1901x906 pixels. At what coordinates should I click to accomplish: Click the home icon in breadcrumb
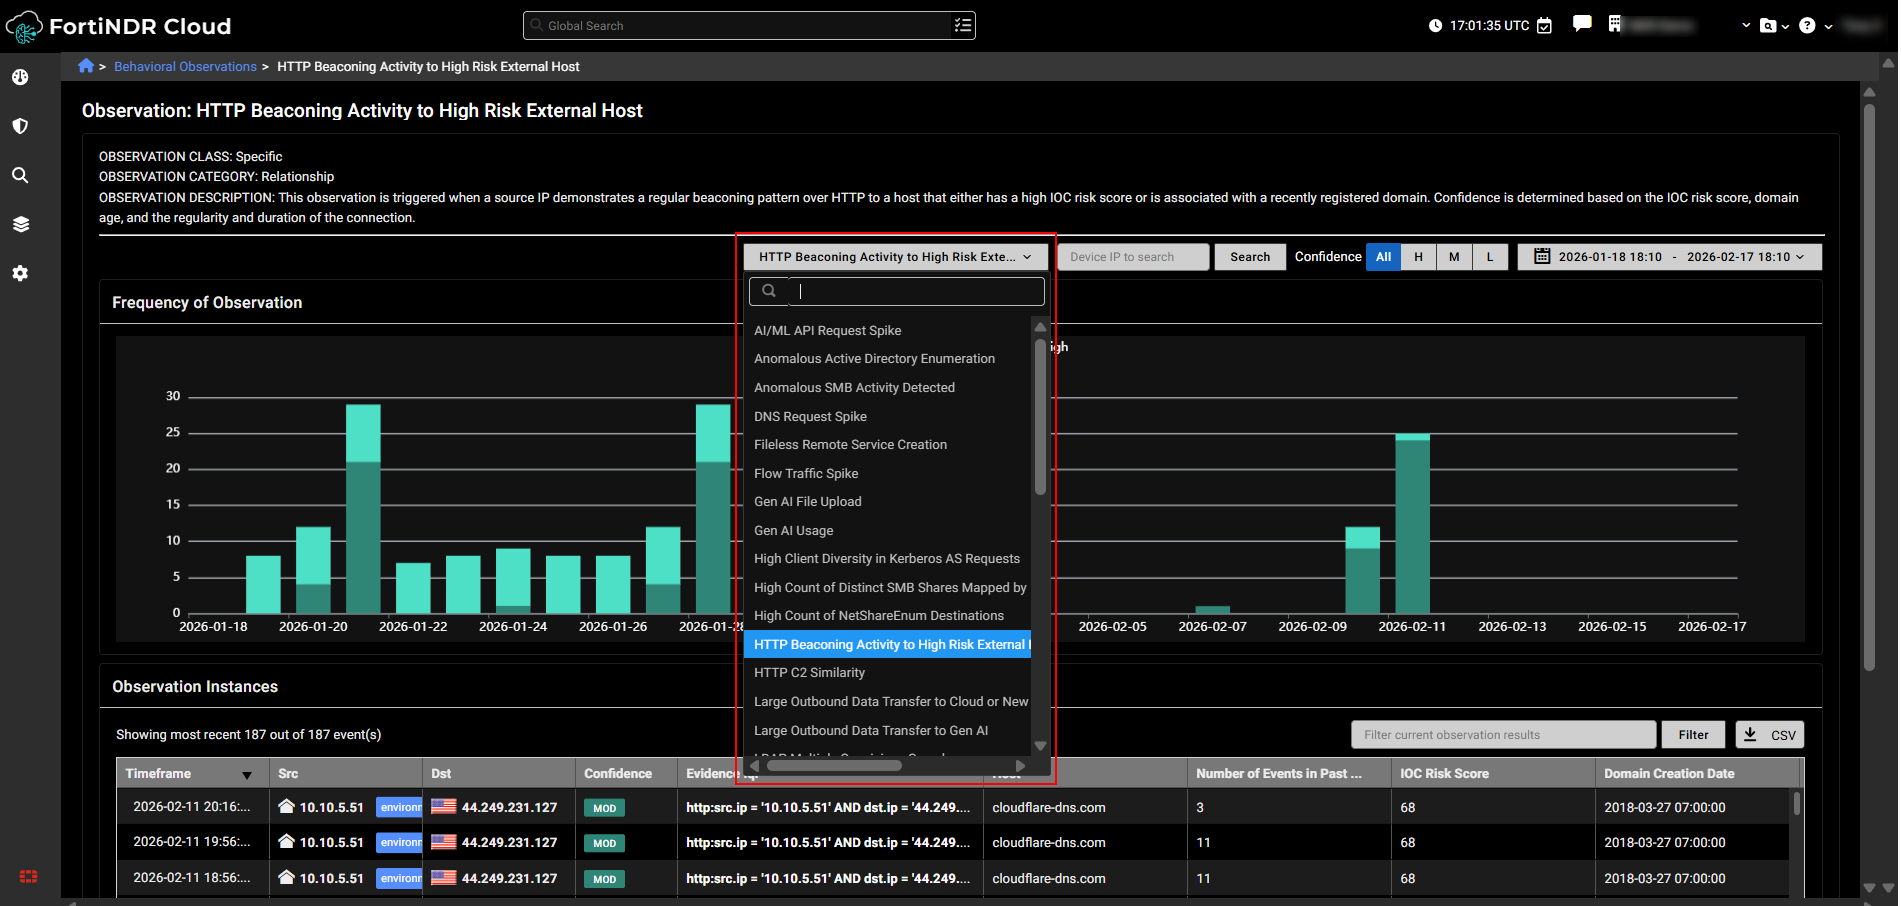pyautogui.click(x=86, y=66)
